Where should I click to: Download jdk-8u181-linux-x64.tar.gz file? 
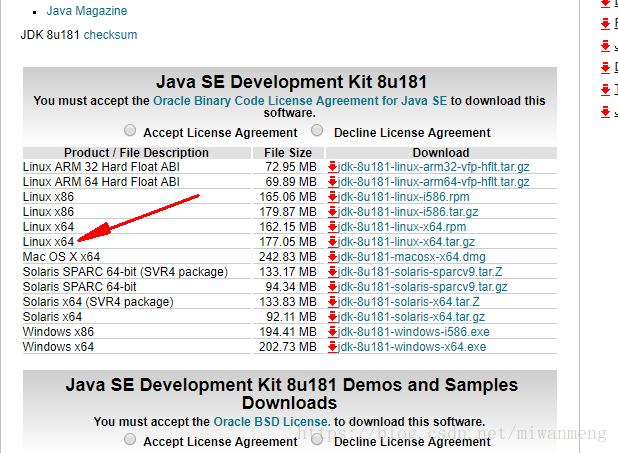pyautogui.click(x=406, y=242)
